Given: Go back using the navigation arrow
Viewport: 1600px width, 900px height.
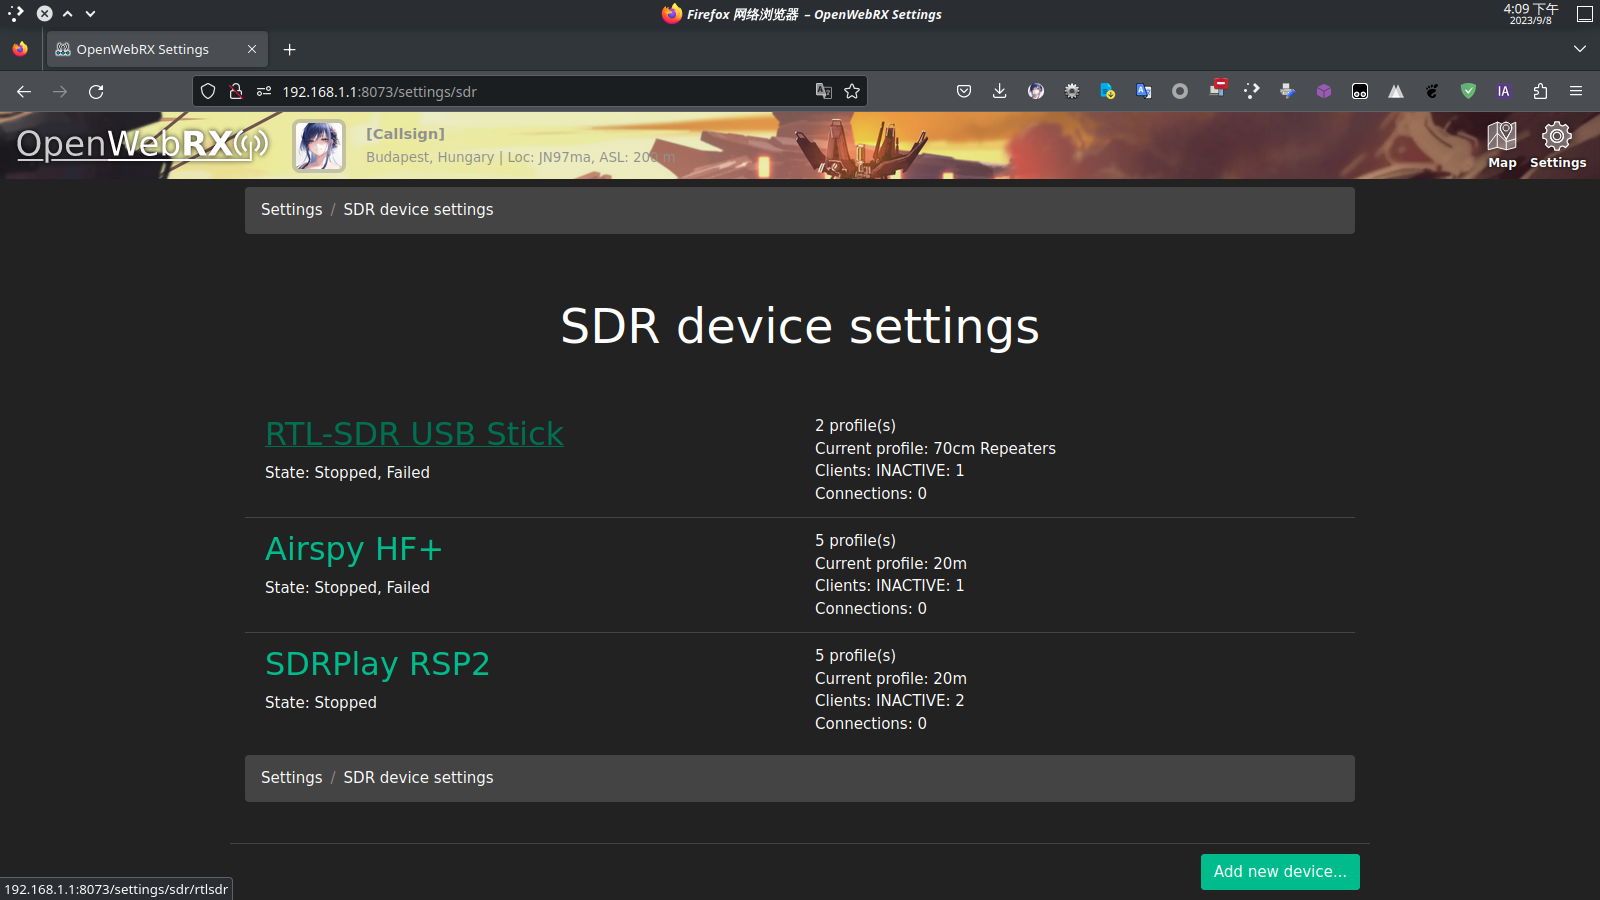Looking at the screenshot, I should point(23,91).
